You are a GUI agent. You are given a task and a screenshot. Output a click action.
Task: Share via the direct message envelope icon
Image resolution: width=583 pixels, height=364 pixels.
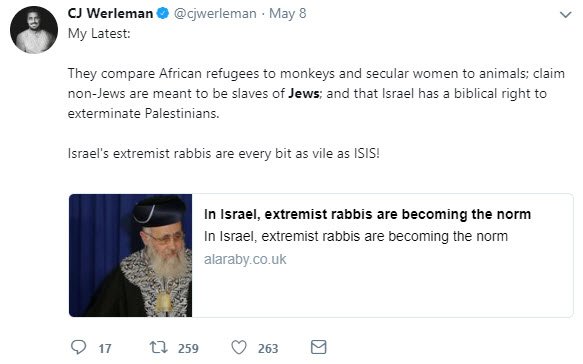click(319, 347)
